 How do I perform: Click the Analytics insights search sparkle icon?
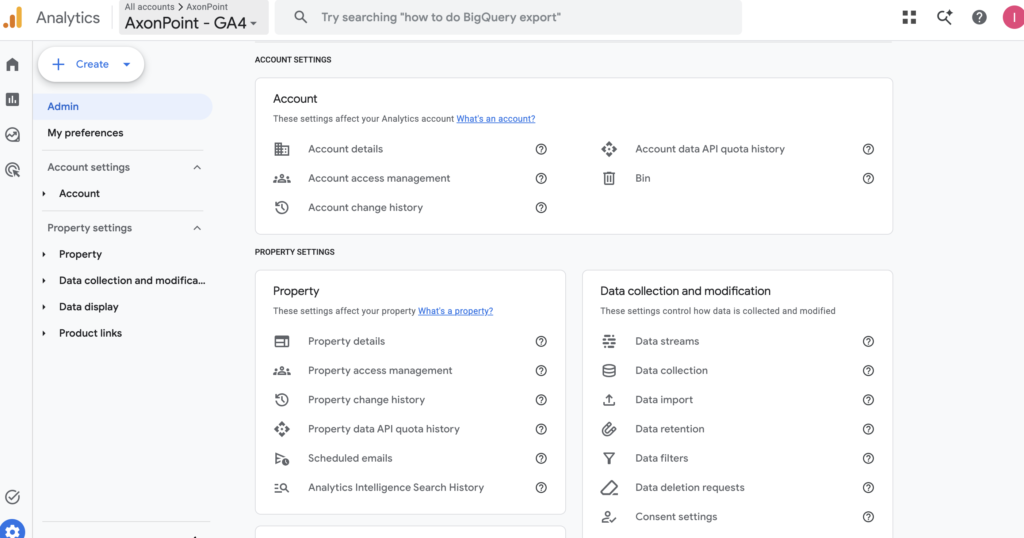pyautogui.click(x=944, y=18)
